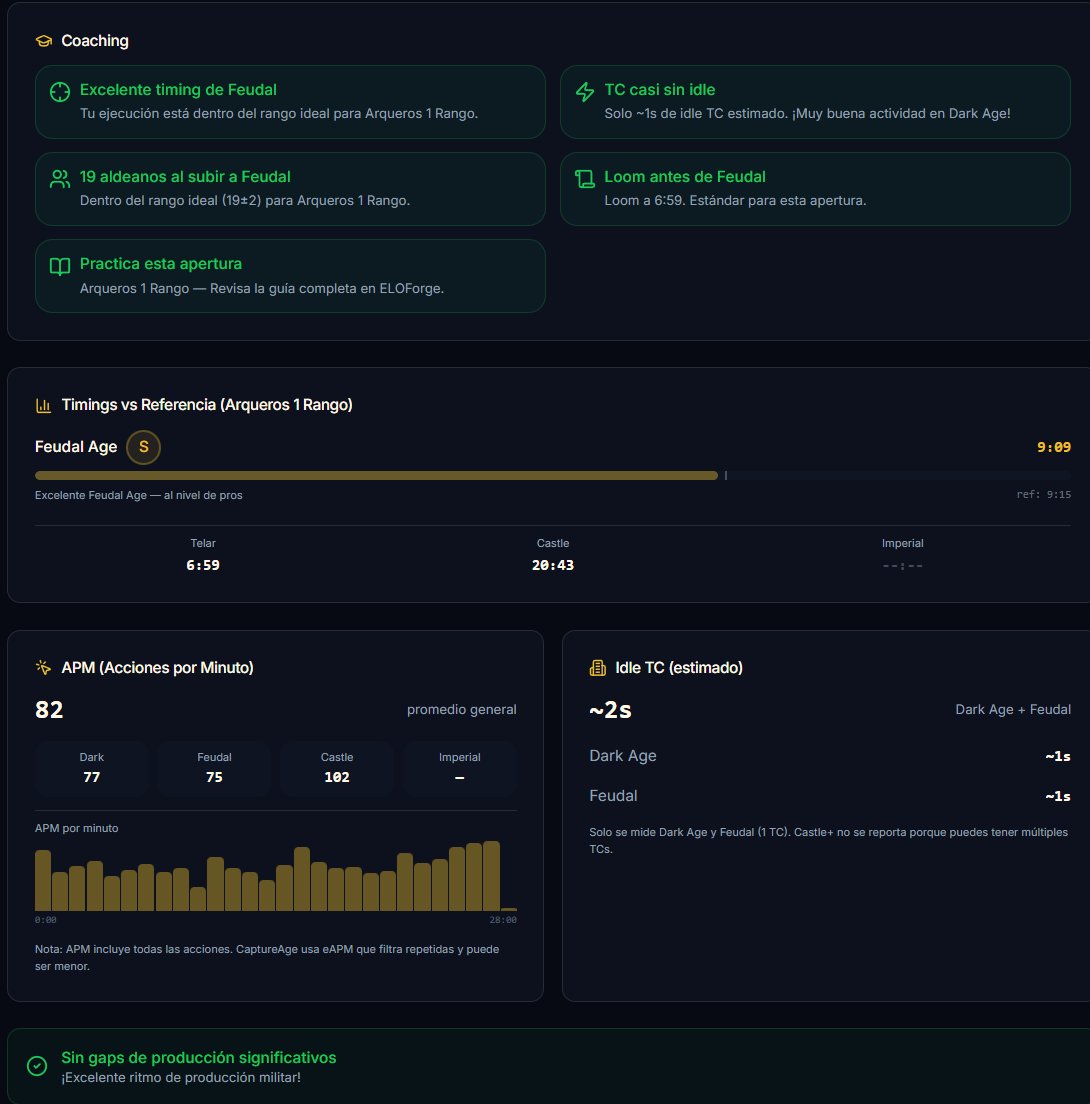Click the reference marker tick on the Feudal bar
Screen dimensions: 1090x1104
(726, 476)
